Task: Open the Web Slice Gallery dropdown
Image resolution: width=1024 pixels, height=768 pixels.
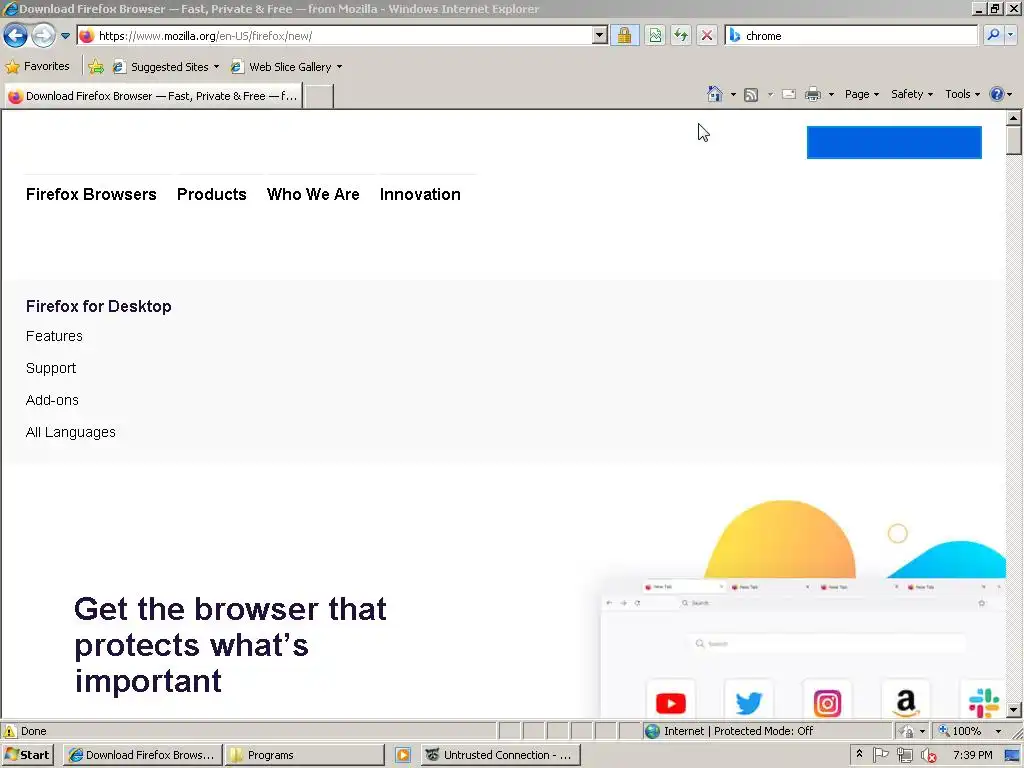Action: [287, 67]
